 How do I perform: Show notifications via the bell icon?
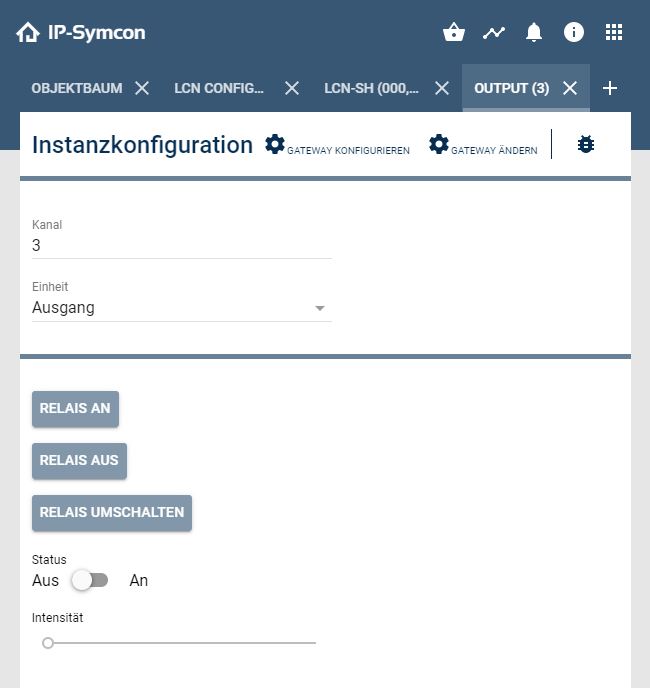534,33
